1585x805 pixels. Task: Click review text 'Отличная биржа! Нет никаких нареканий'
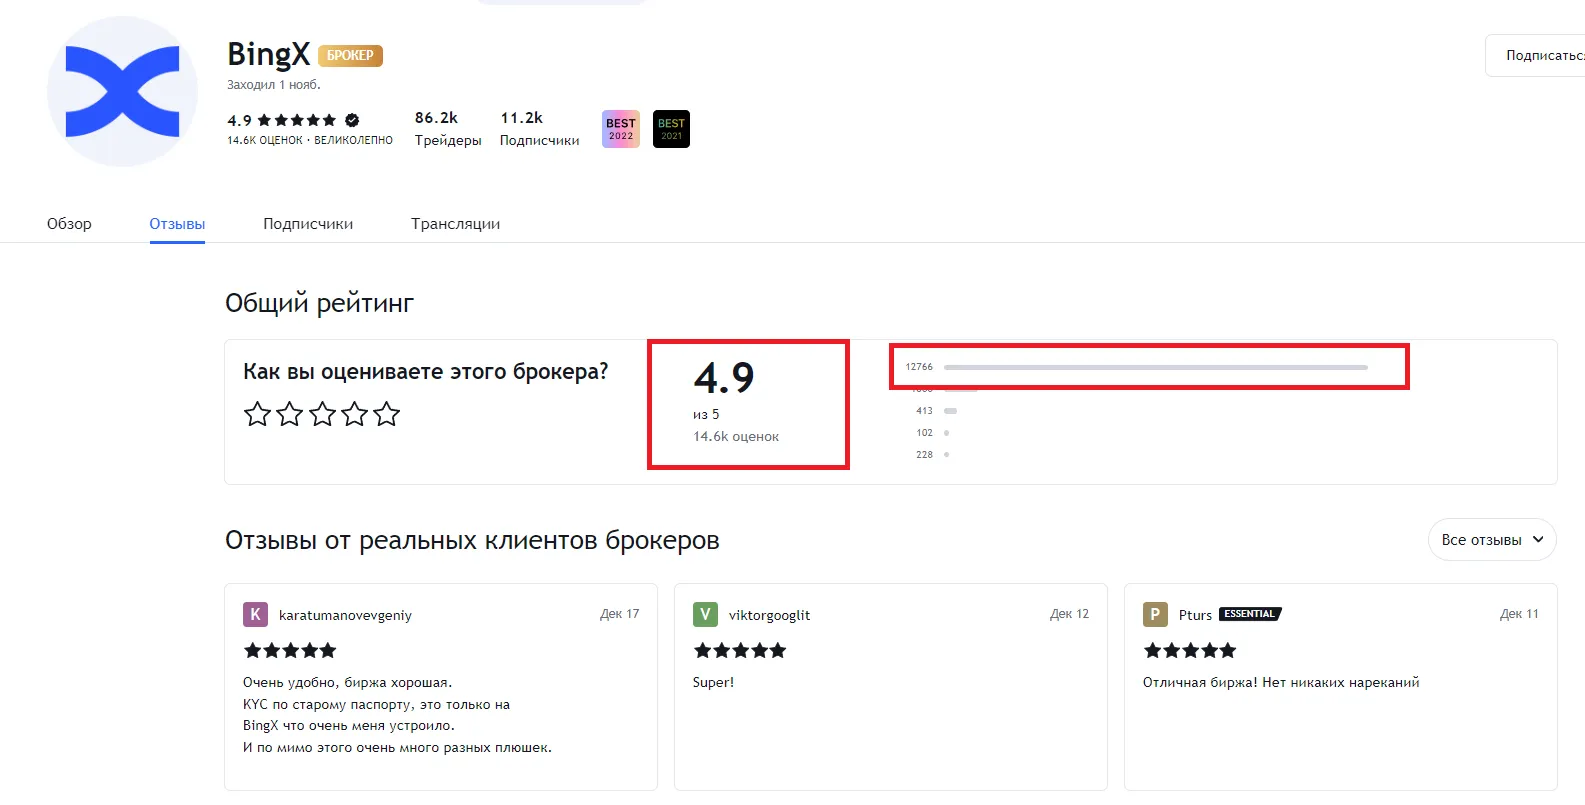click(1281, 683)
